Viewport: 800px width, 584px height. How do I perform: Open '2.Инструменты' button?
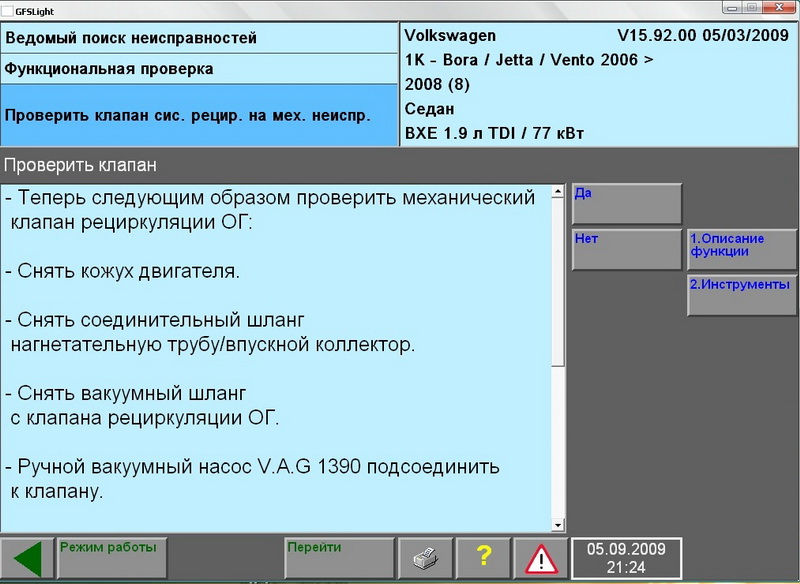point(742,295)
